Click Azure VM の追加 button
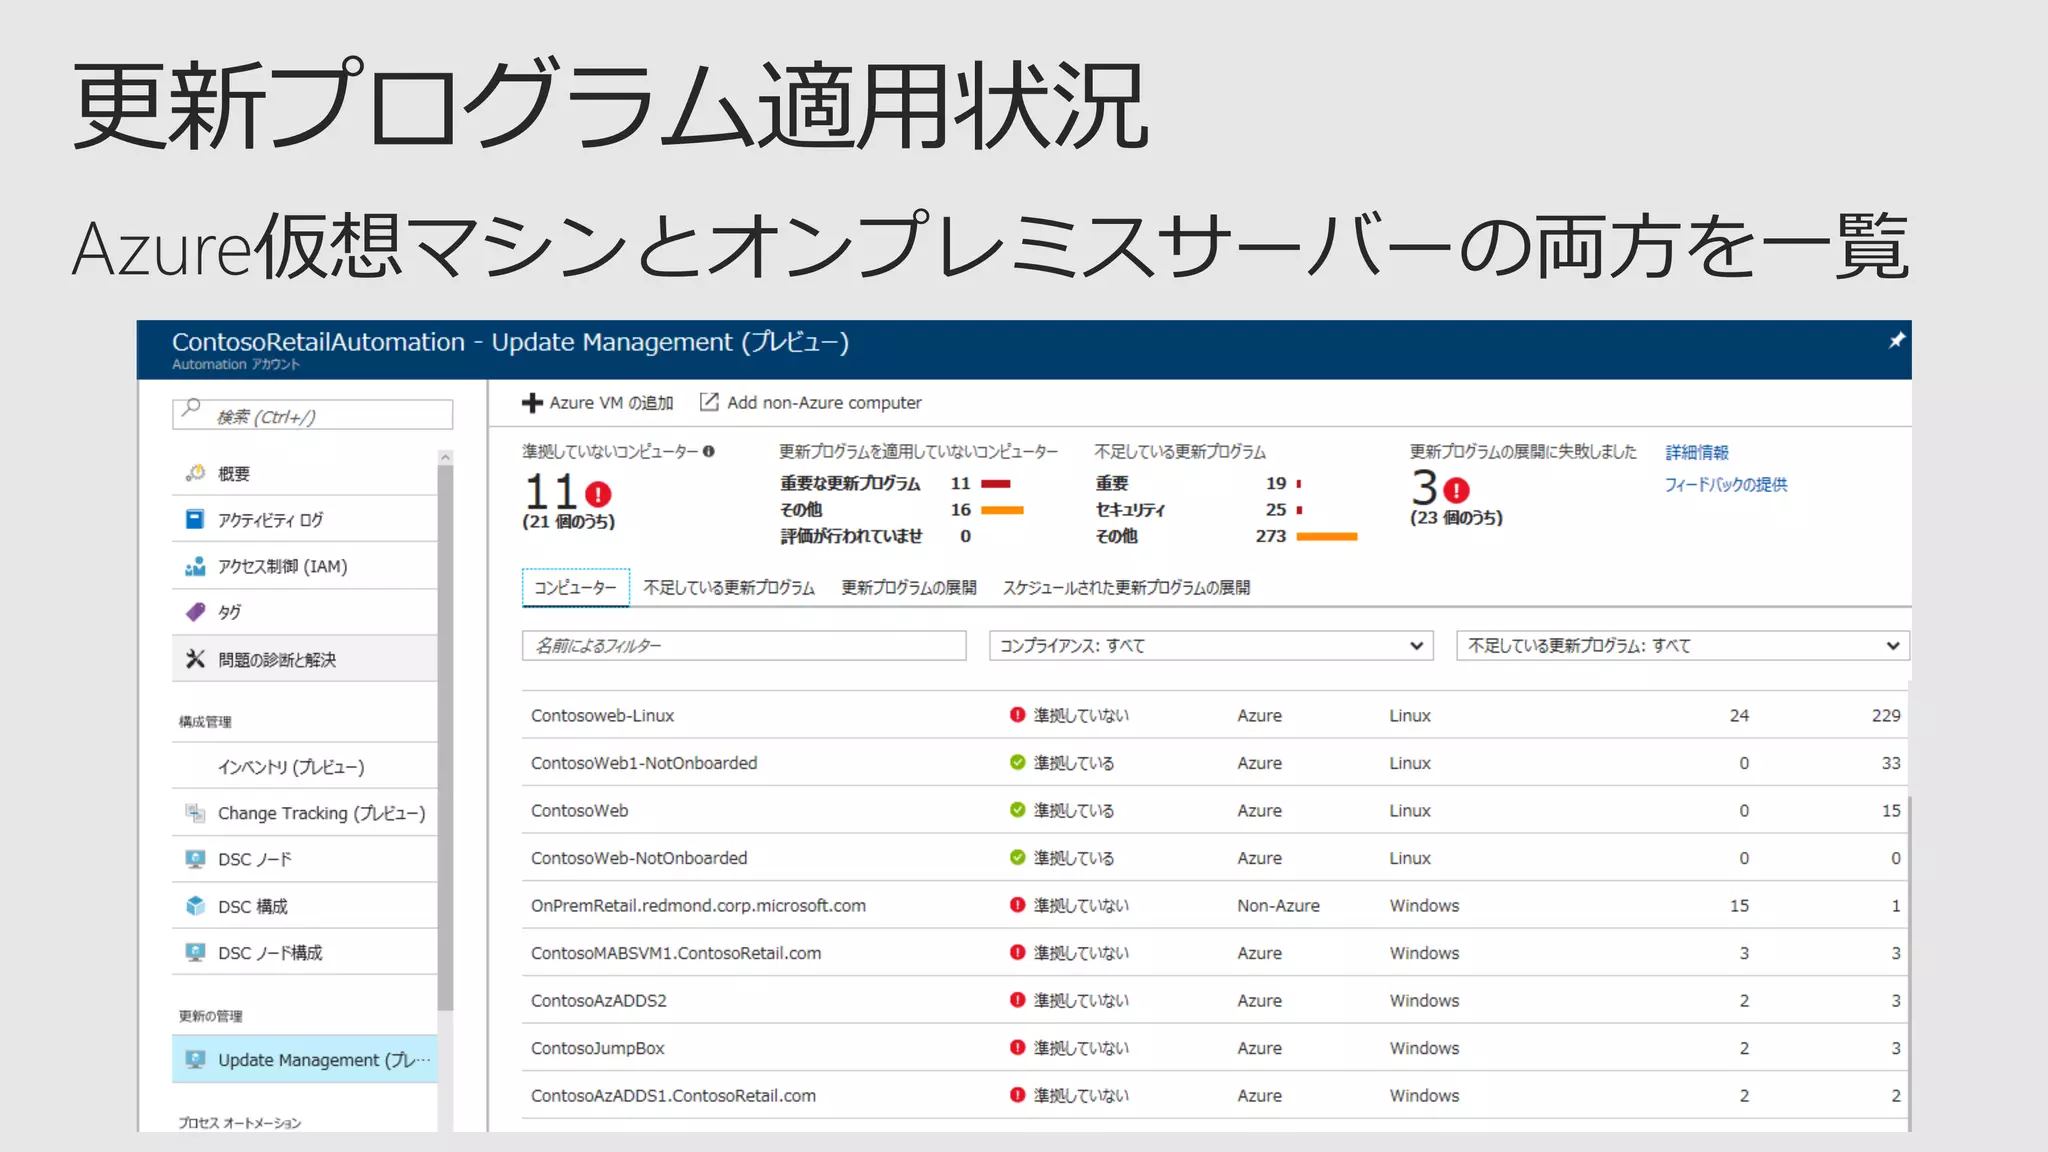Screen dimensions: 2048x1152 [x=598, y=403]
